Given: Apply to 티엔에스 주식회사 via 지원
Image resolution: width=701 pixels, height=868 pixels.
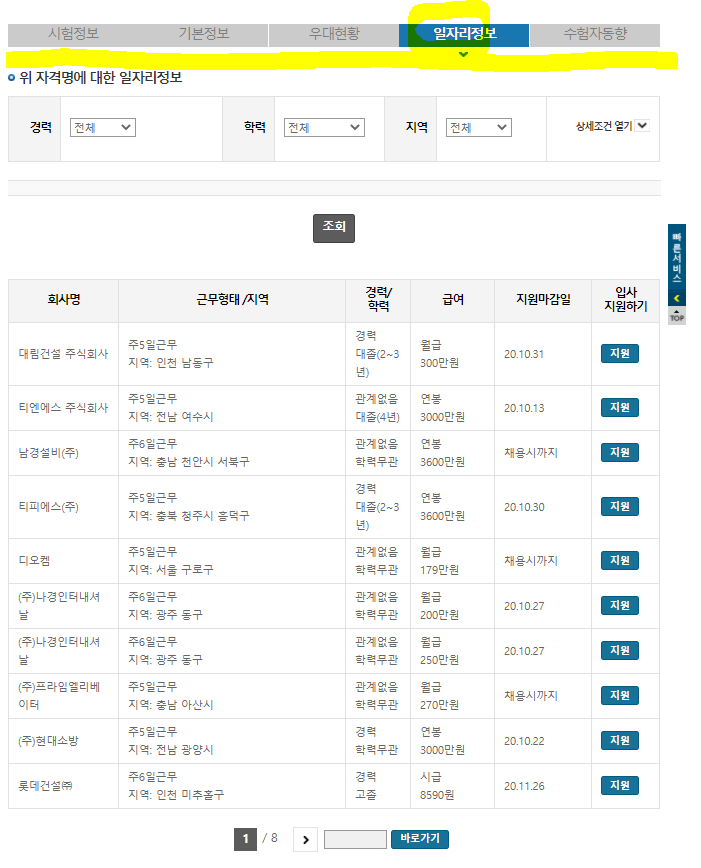Looking at the screenshot, I should click(620, 407).
